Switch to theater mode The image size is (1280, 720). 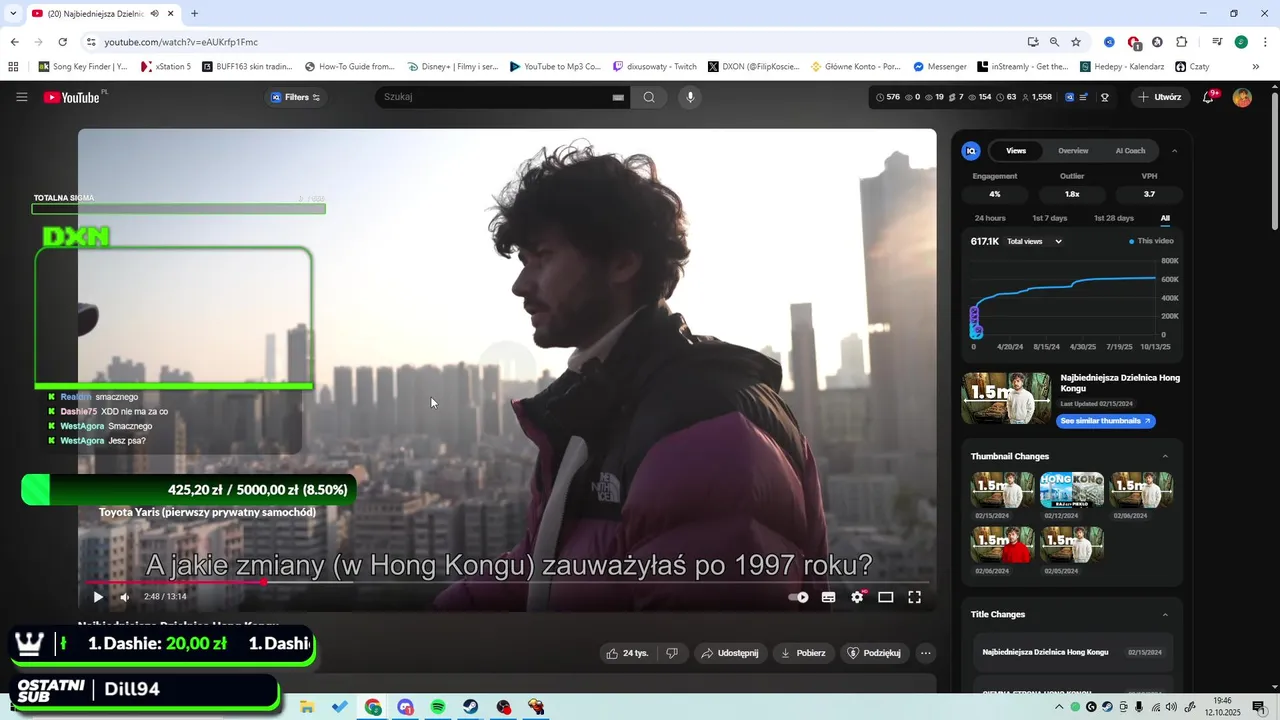pyautogui.click(x=885, y=597)
